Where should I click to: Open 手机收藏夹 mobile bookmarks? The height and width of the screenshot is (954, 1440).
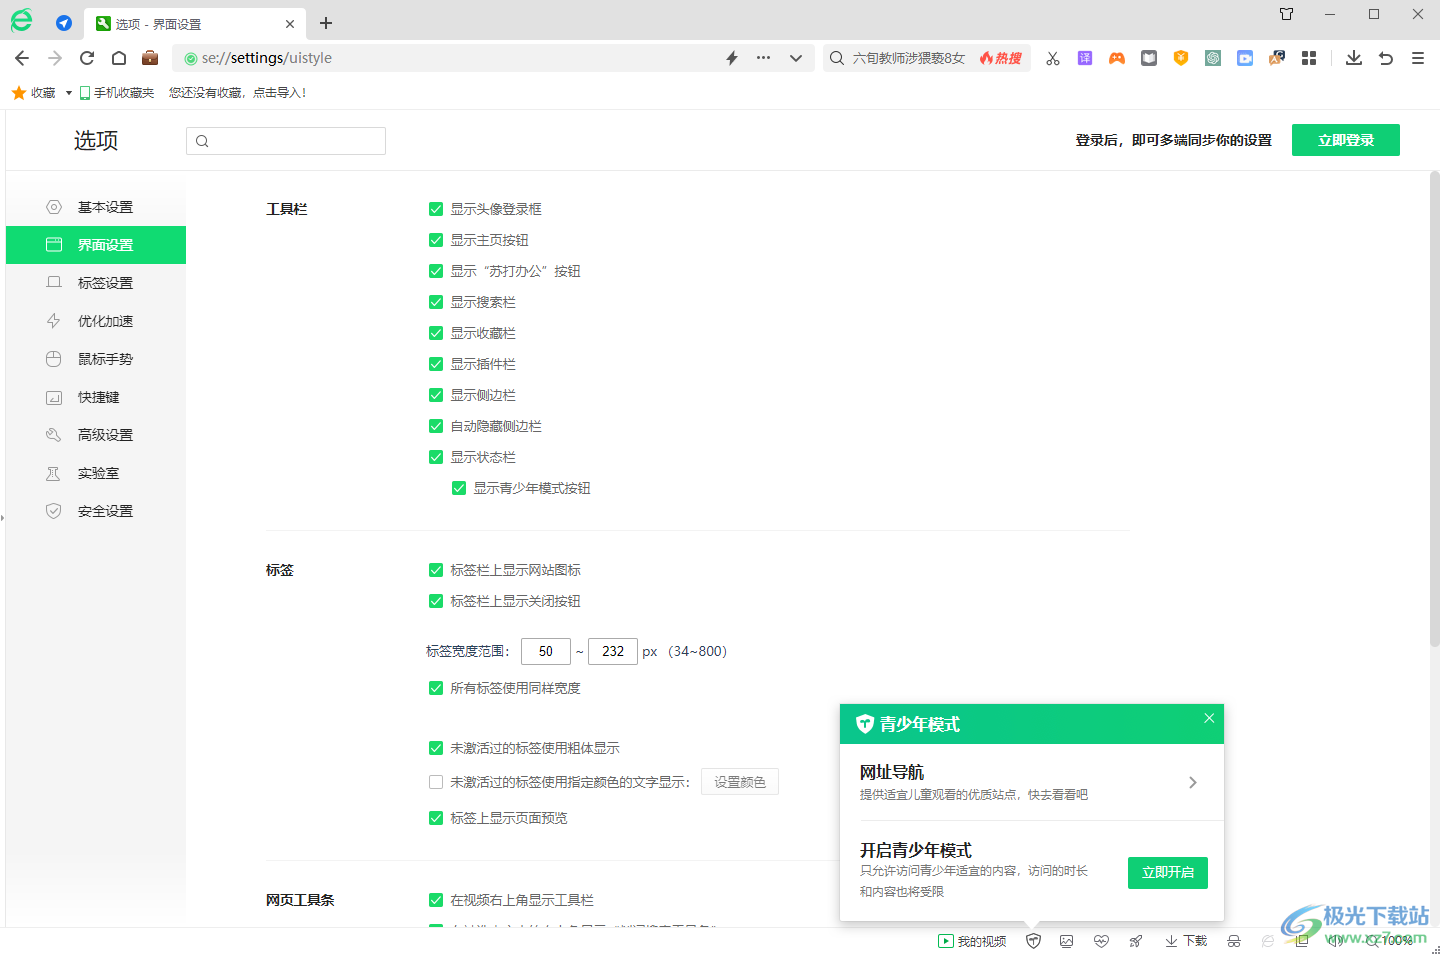[117, 93]
